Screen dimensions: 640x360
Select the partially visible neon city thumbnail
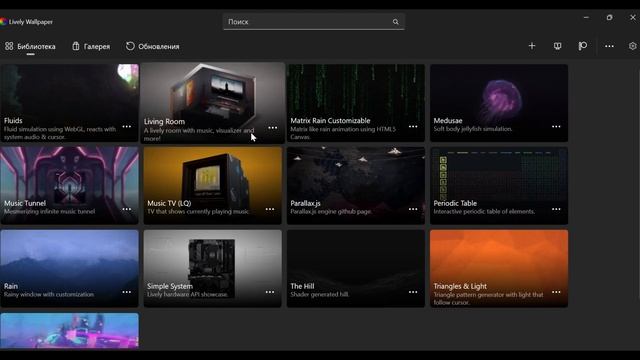[69, 331]
